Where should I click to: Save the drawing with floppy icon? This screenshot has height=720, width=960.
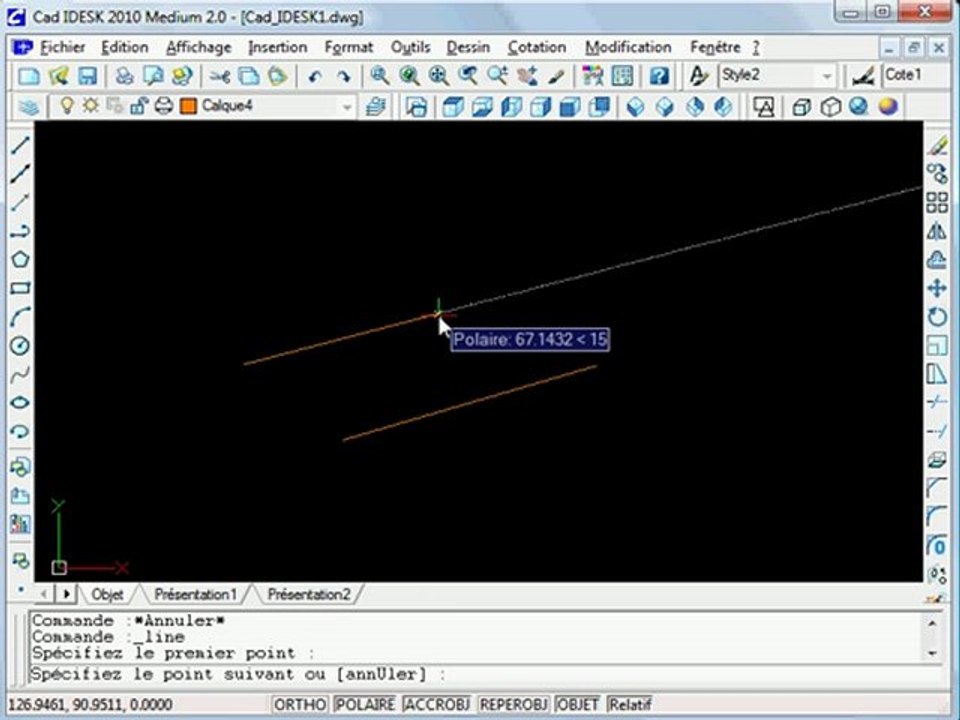[x=88, y=76]
